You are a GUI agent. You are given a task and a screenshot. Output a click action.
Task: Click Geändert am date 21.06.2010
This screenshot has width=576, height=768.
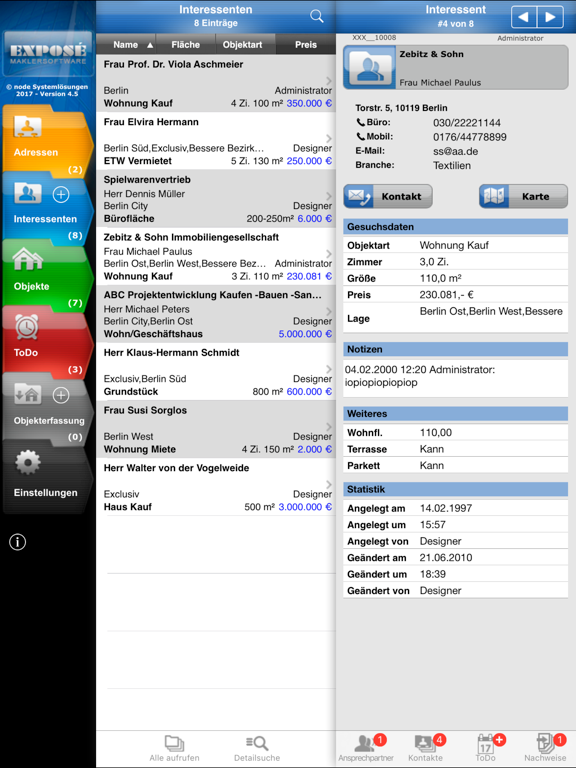coord(446,558)
